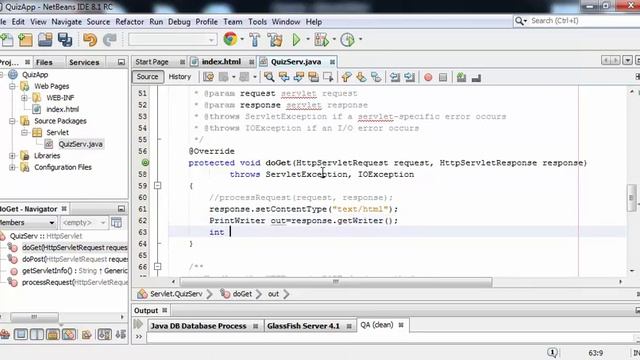
Task: Click the override marker on line 57
Action: [x=145, y=162]
